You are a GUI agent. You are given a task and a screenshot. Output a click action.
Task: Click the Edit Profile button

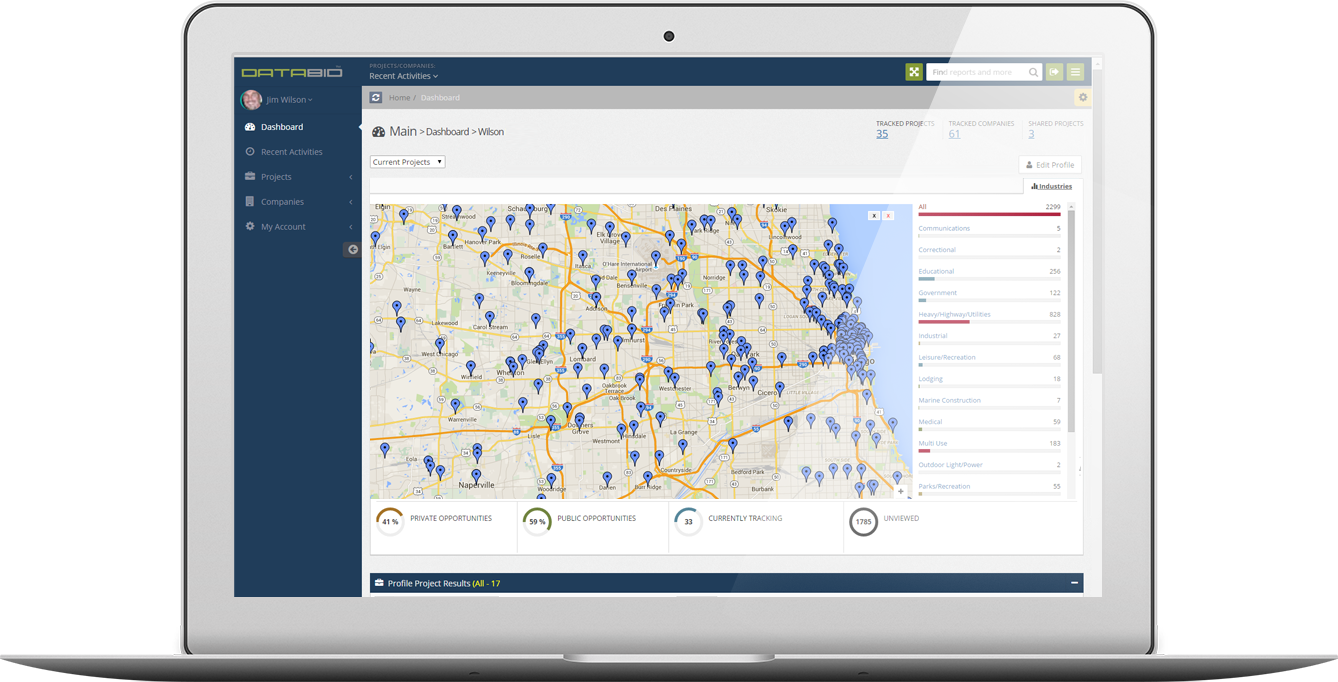[x=1049, y=164]
